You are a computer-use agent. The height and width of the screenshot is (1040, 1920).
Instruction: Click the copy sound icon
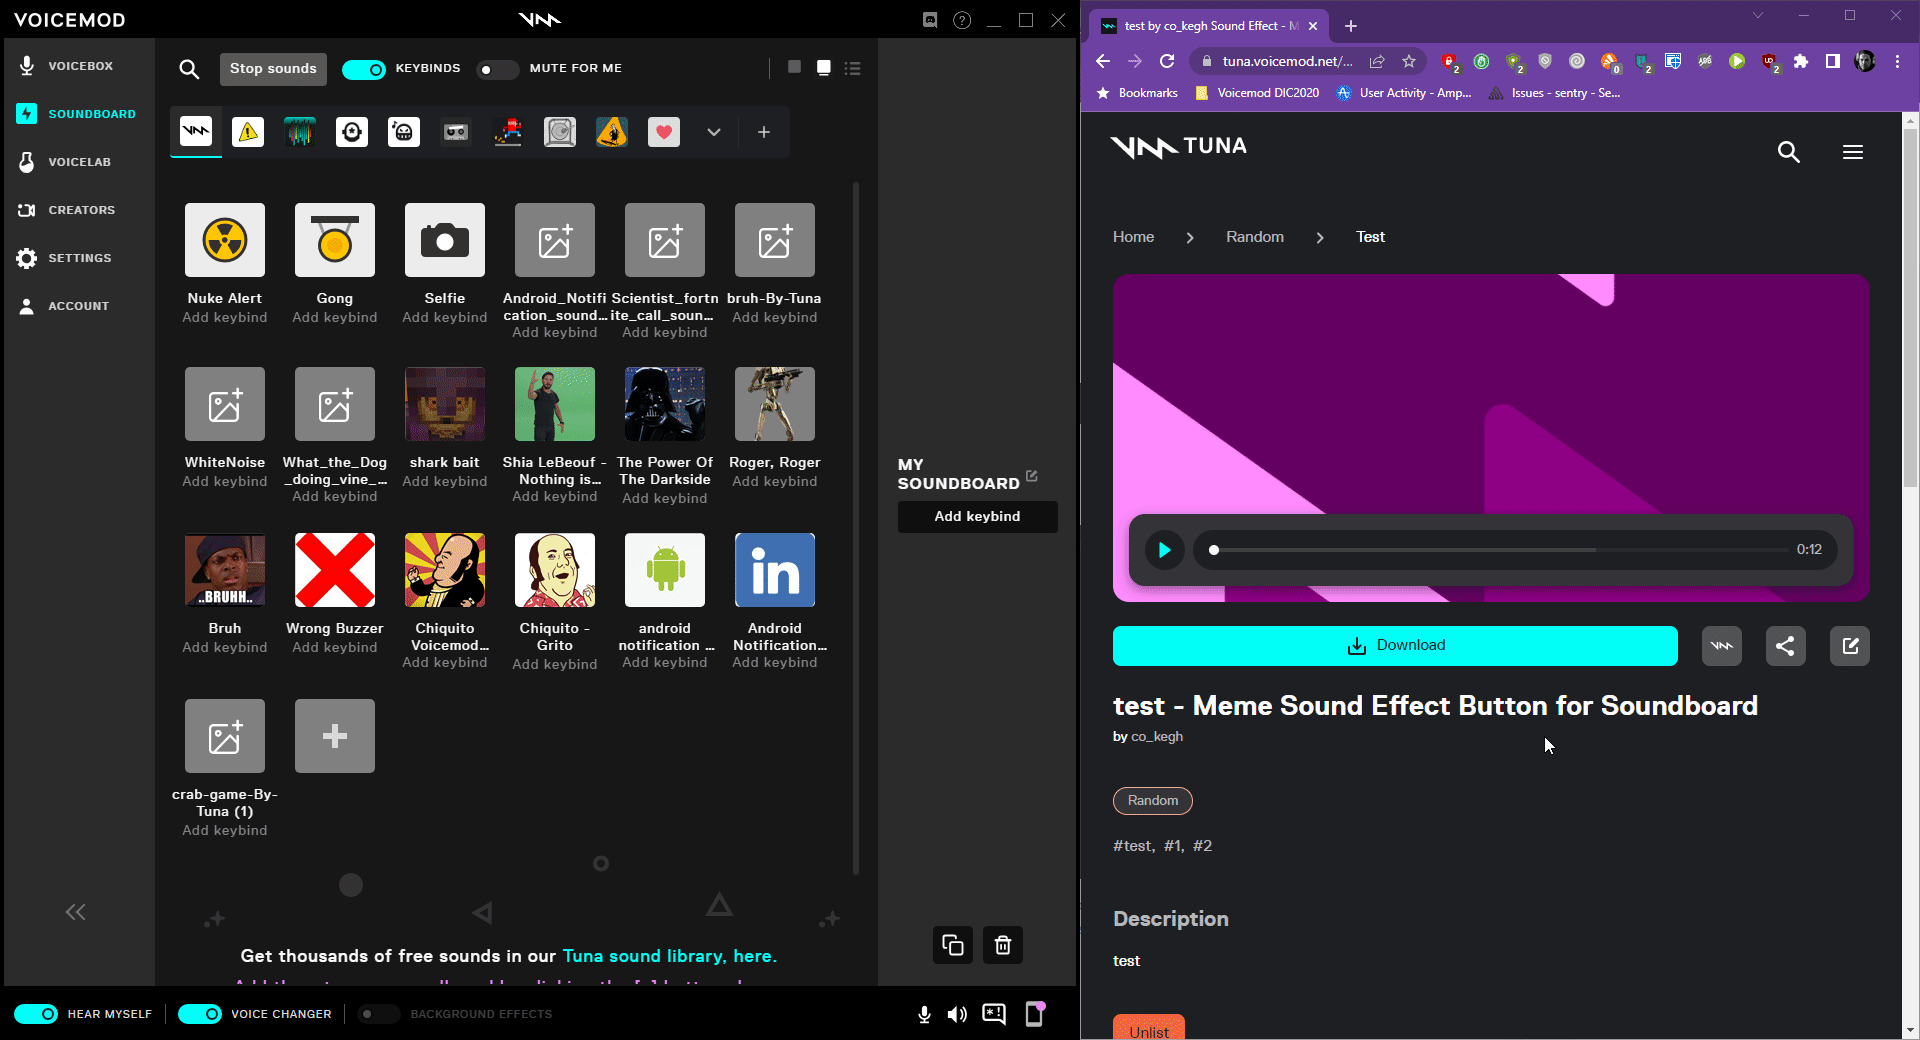(x=952, y=945)
